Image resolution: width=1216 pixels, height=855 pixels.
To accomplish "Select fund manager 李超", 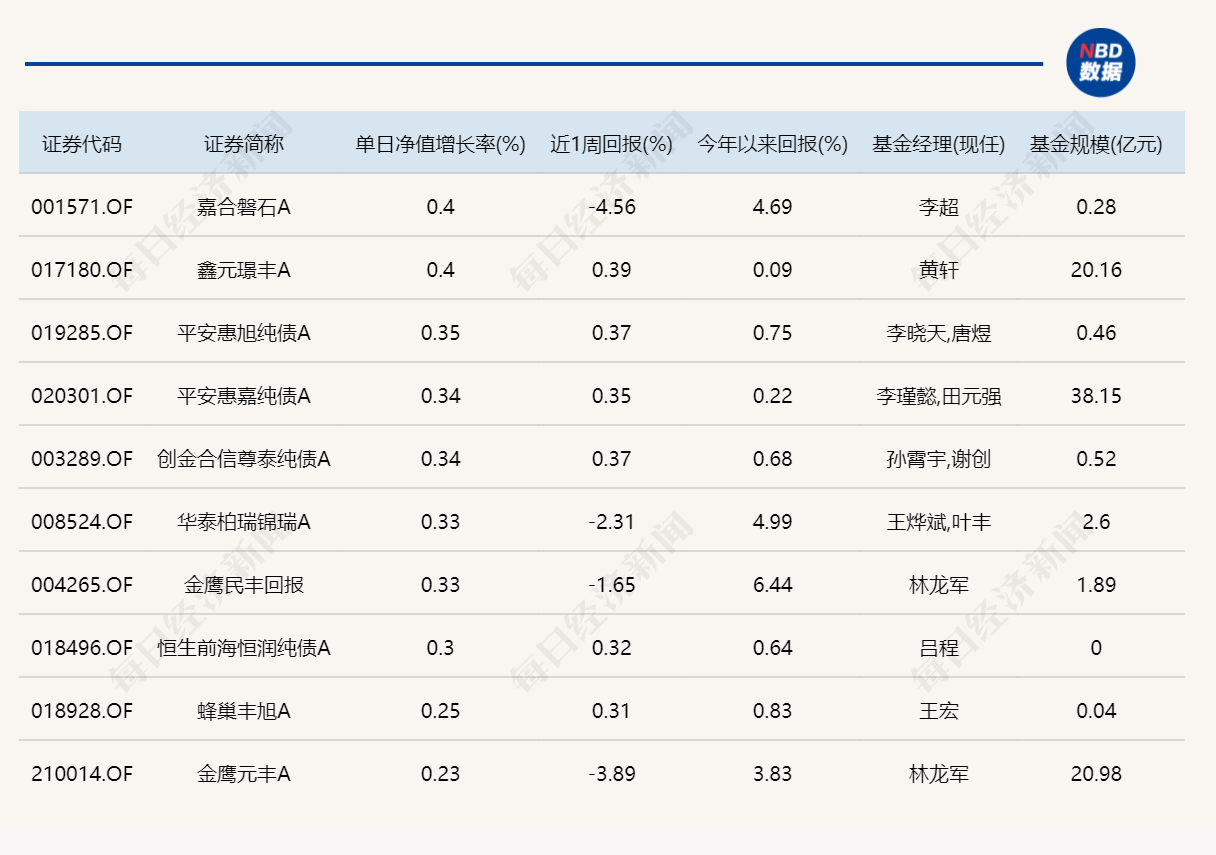I will pos(937,207).
